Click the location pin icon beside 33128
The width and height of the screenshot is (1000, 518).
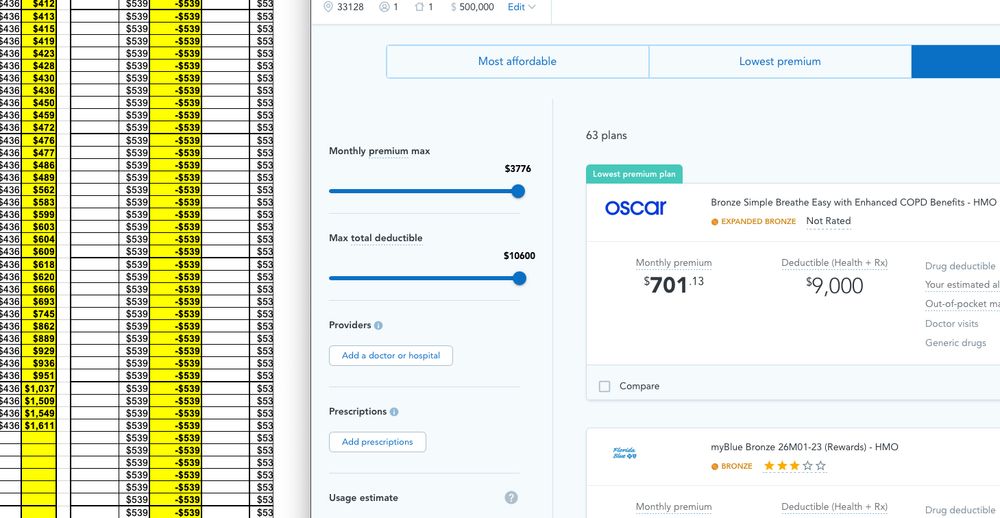coord(328,7)
